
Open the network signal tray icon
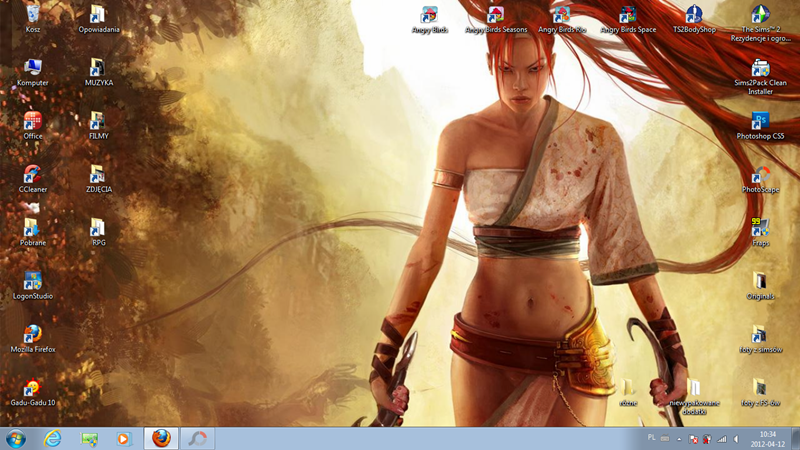[721, 439]
